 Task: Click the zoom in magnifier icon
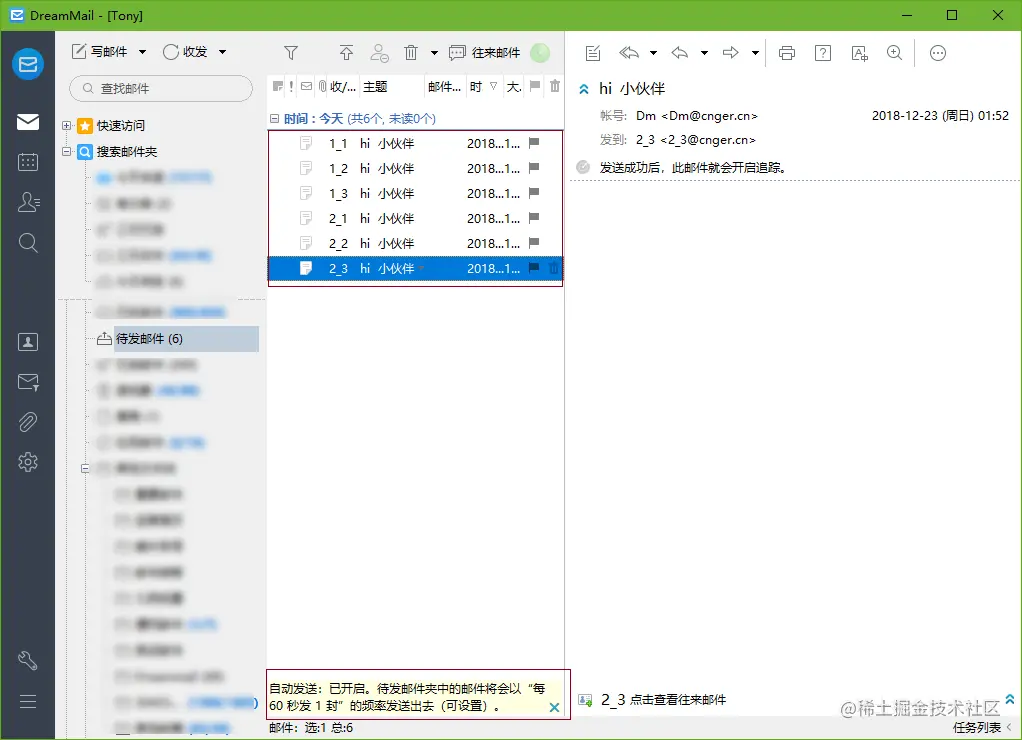click(895, 53)
